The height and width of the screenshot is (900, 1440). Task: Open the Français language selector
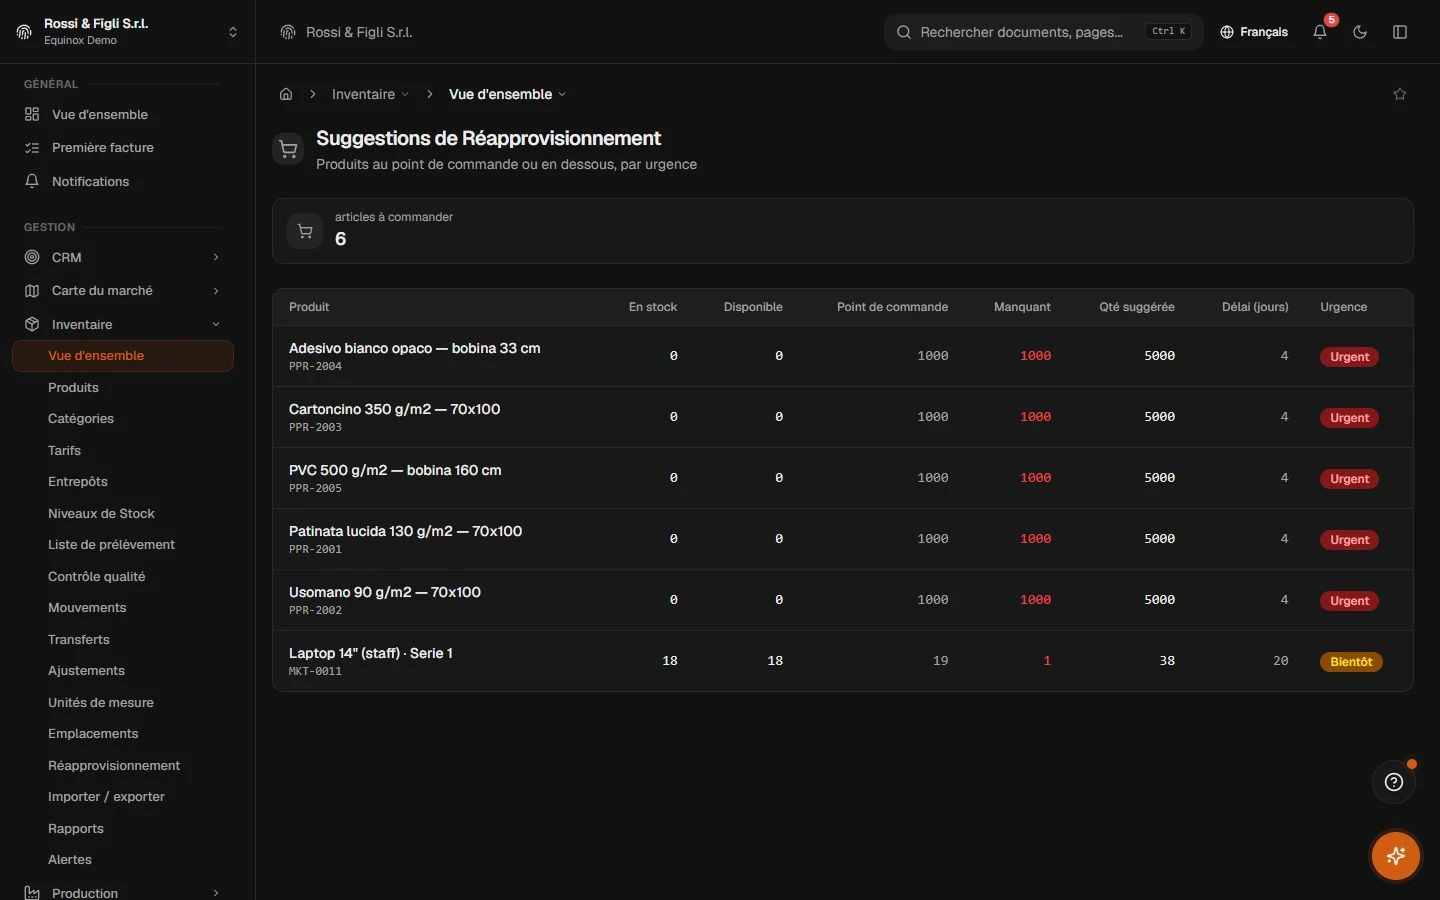point(1254,32)
